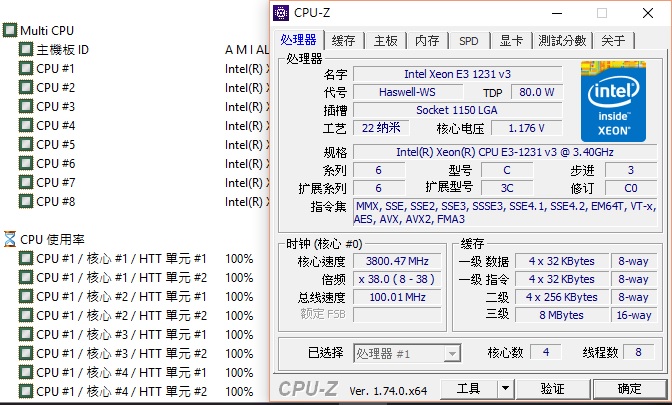Click chip icon for 核心 #4 / HTT 單元 #1

click(26, 372)
